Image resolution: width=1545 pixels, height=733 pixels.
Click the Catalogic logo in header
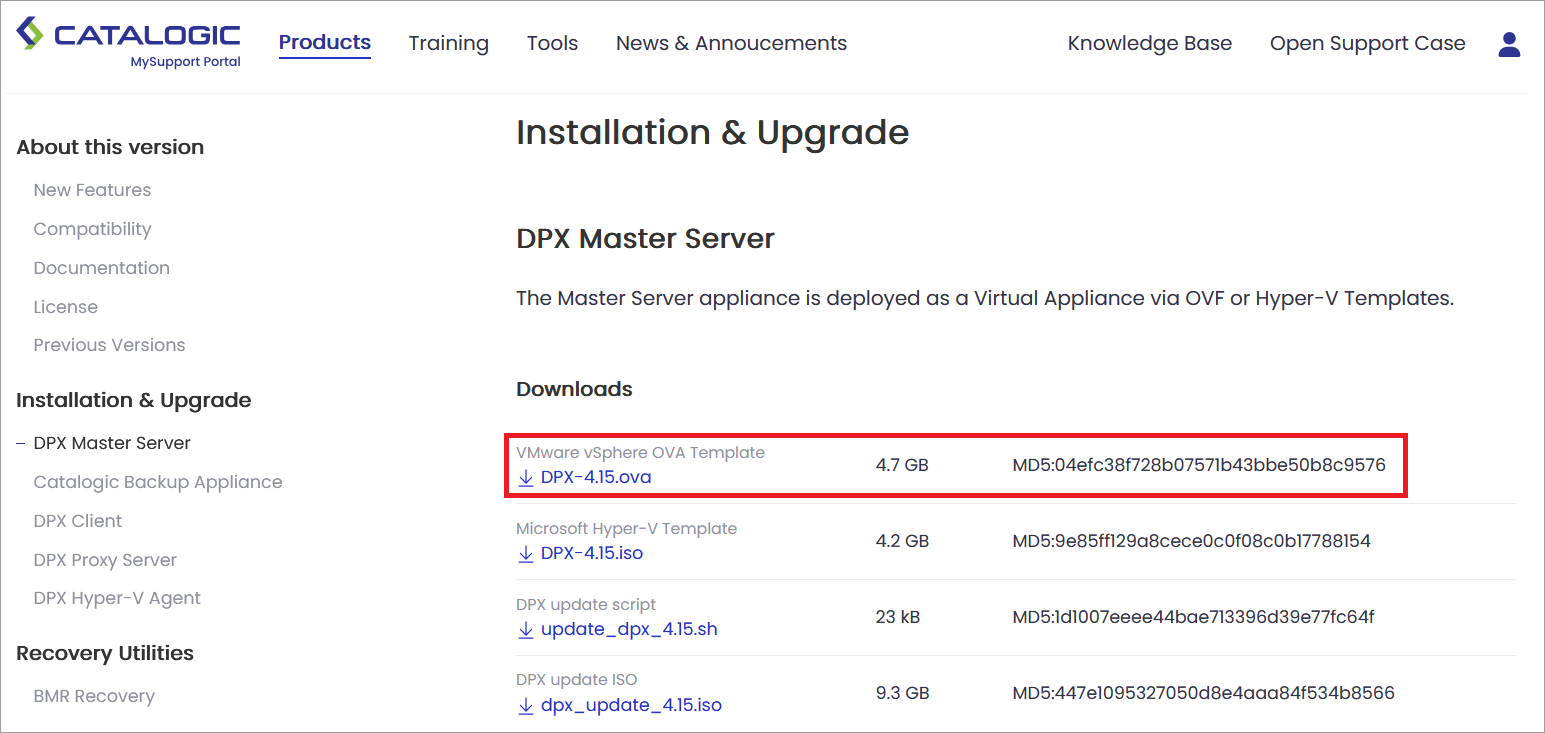[x=129, y=42]
